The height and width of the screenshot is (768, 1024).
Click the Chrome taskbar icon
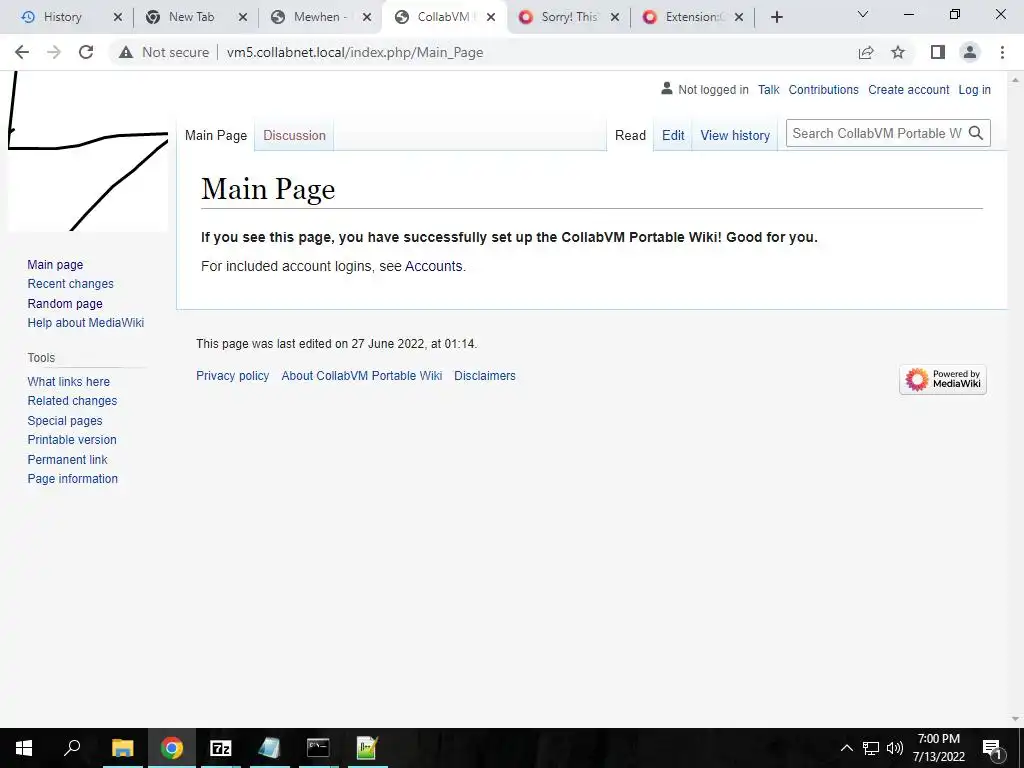pos(172,748)
